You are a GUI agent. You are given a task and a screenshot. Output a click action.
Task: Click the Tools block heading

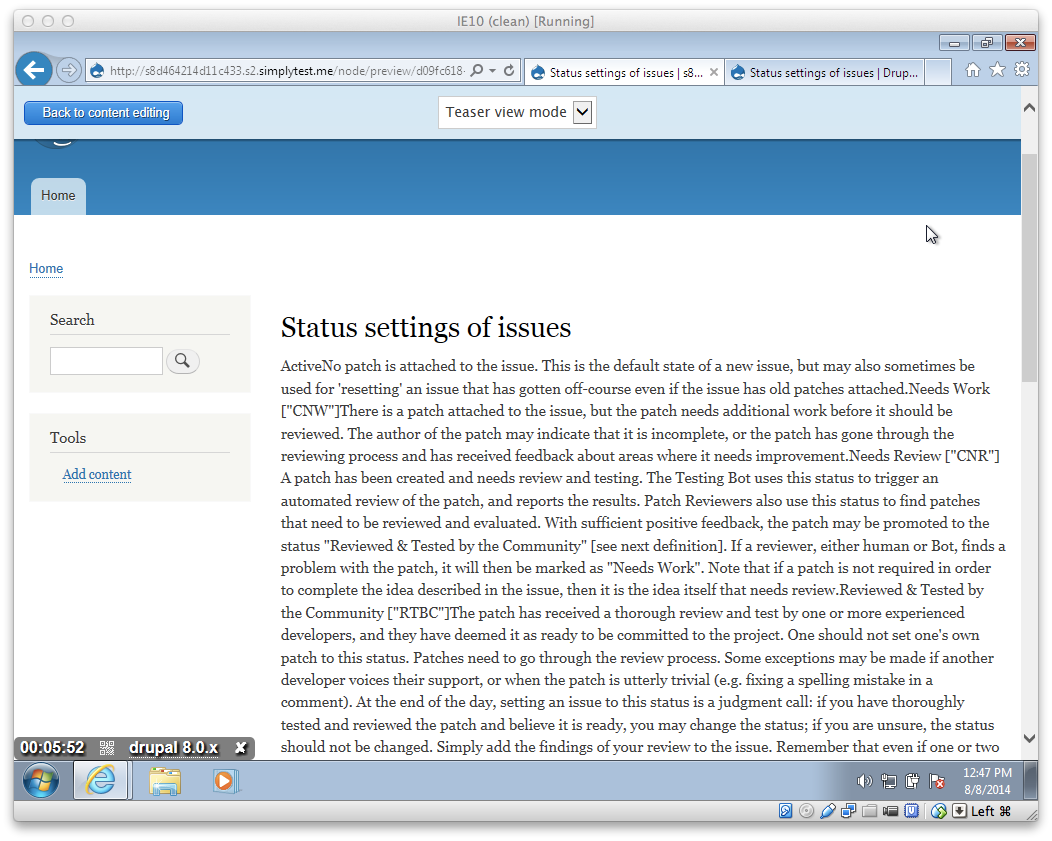(68, 438)
